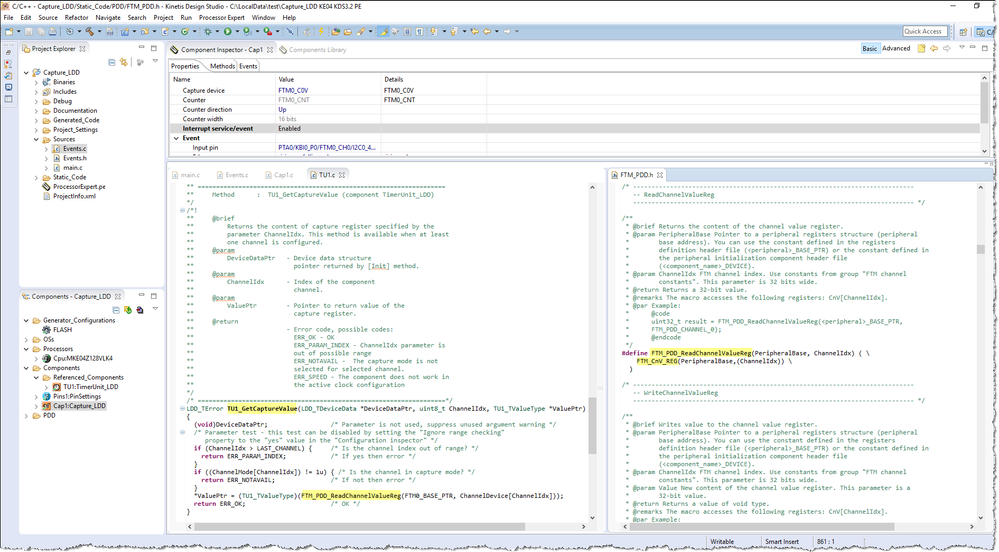999x552 pixels.
Task: Click the Counter direction Up value
Action: click(282, 110)
